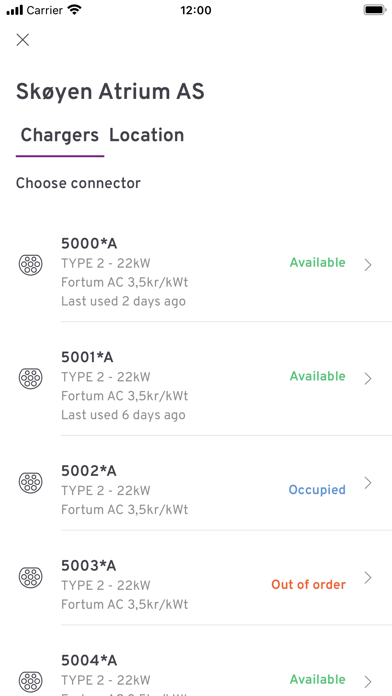The height and width of the screenshot is (696, 392).
Task: Open chevron arrow for charger 5004*A
Action: point(368,682)
